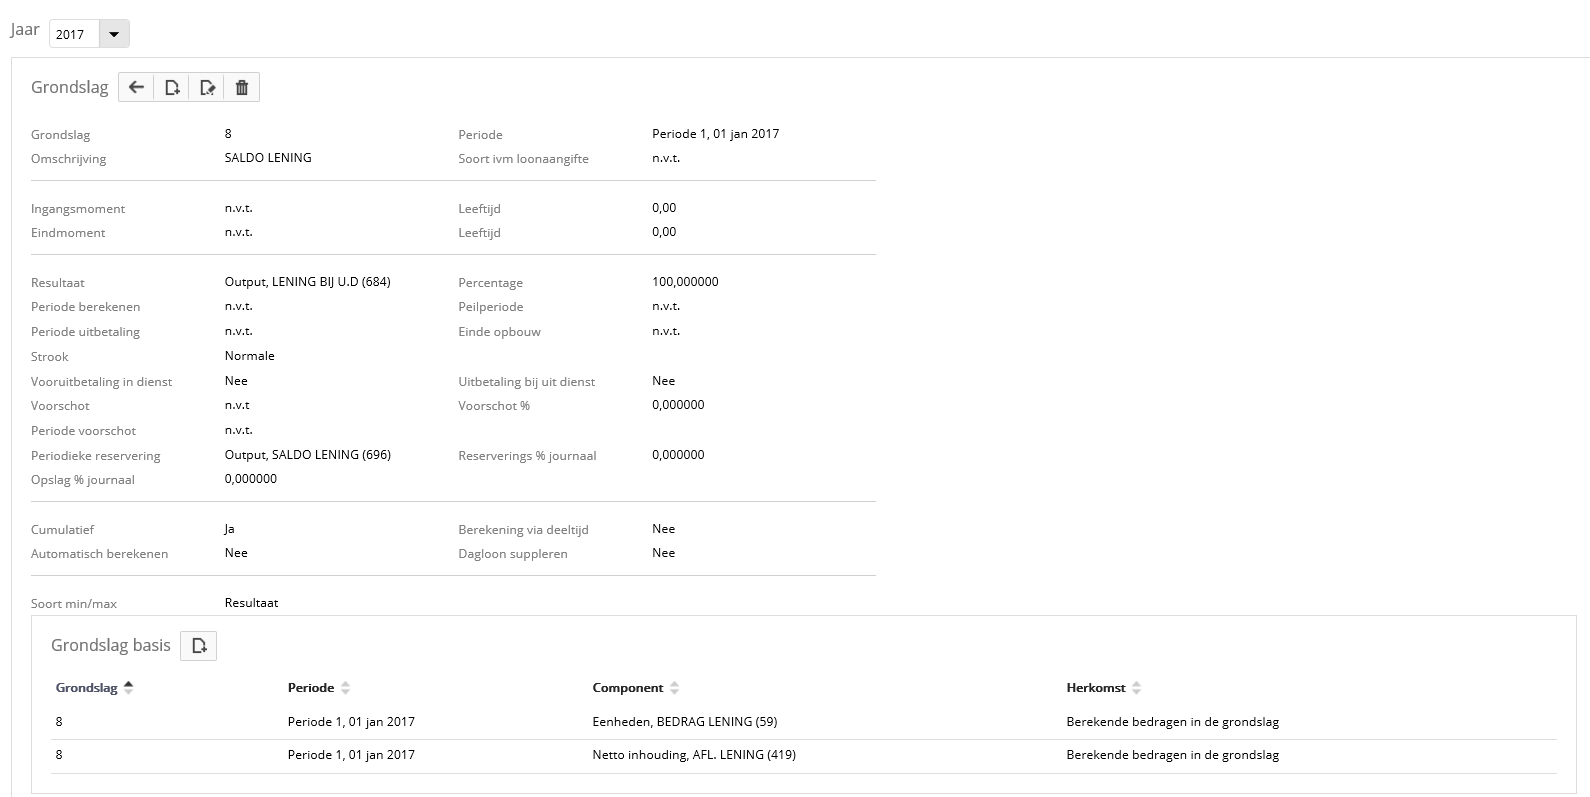Add a new Grondslag basis entry

point(198,646)
